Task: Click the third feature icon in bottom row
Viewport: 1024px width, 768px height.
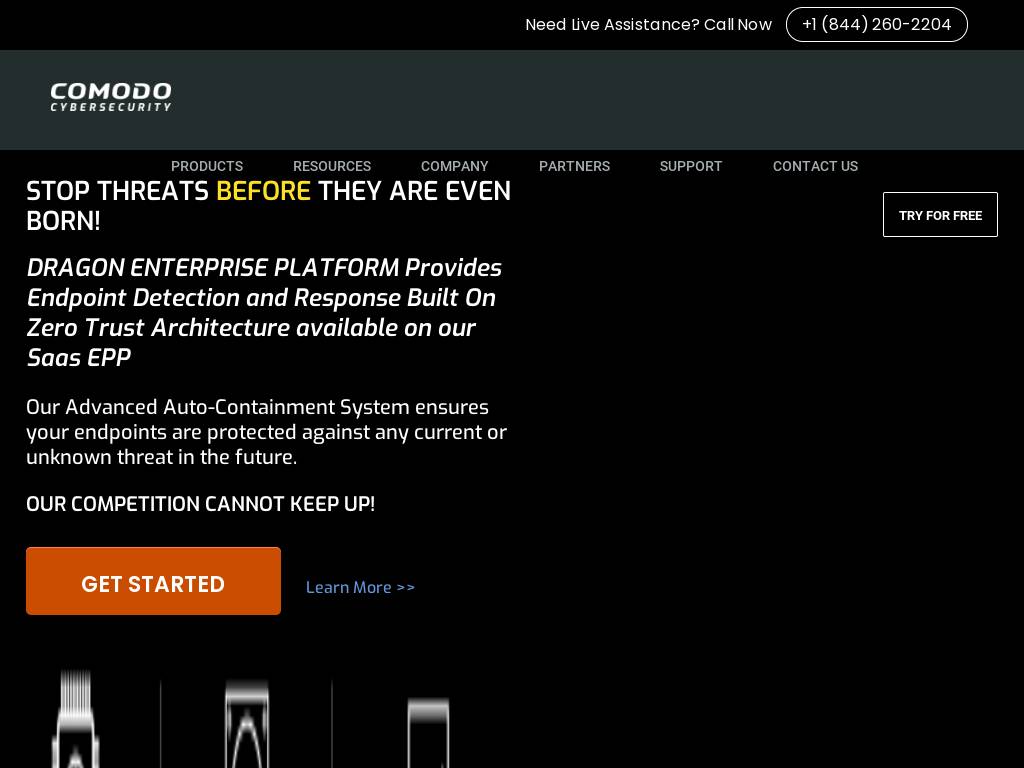Action: (428, 730)
